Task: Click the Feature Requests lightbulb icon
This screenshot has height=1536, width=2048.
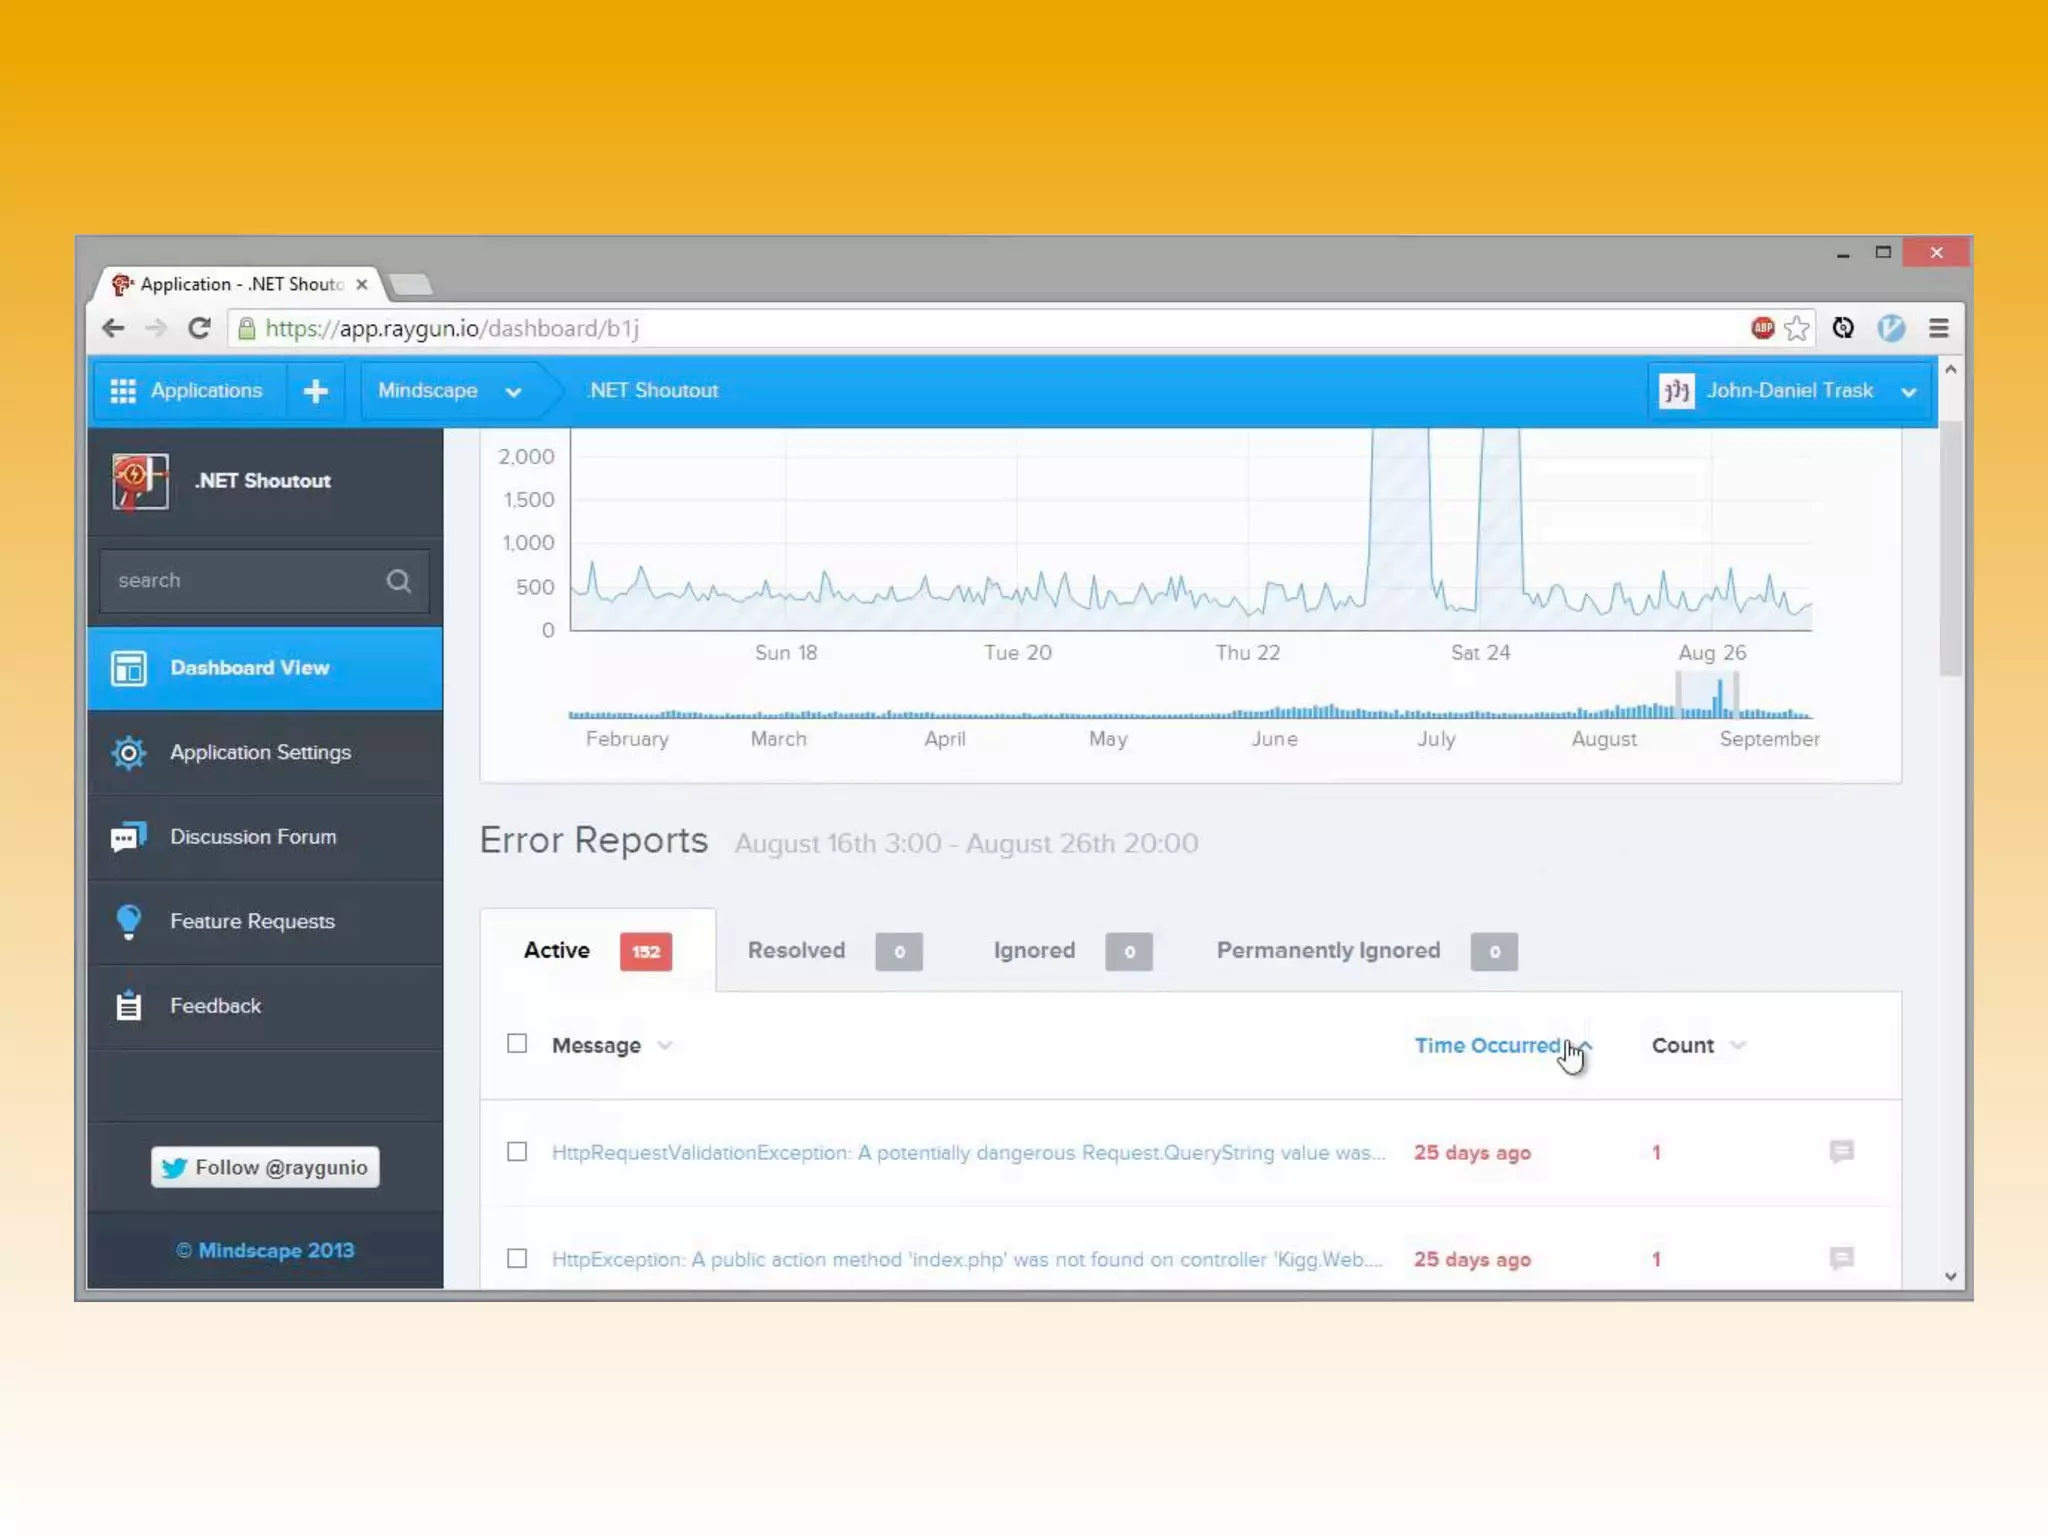Action: (x=129, y=921)
